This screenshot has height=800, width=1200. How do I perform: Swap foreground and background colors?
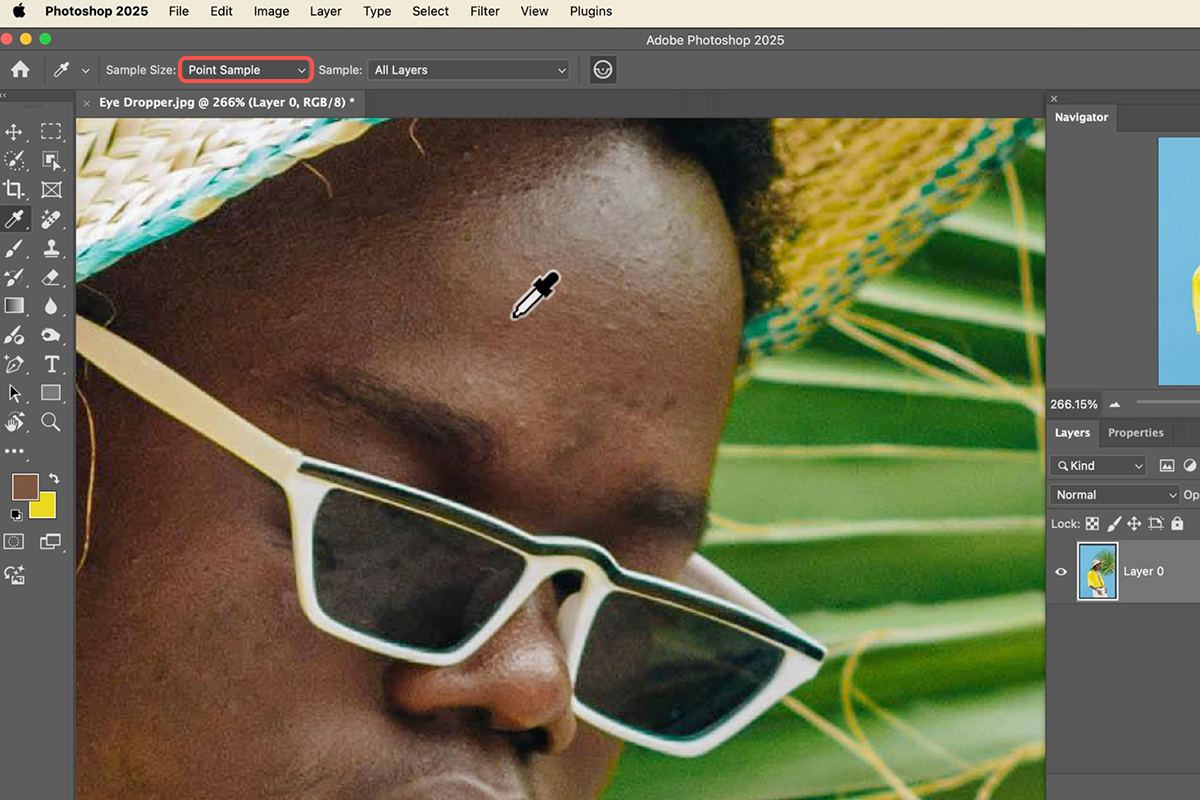point(53,479)
